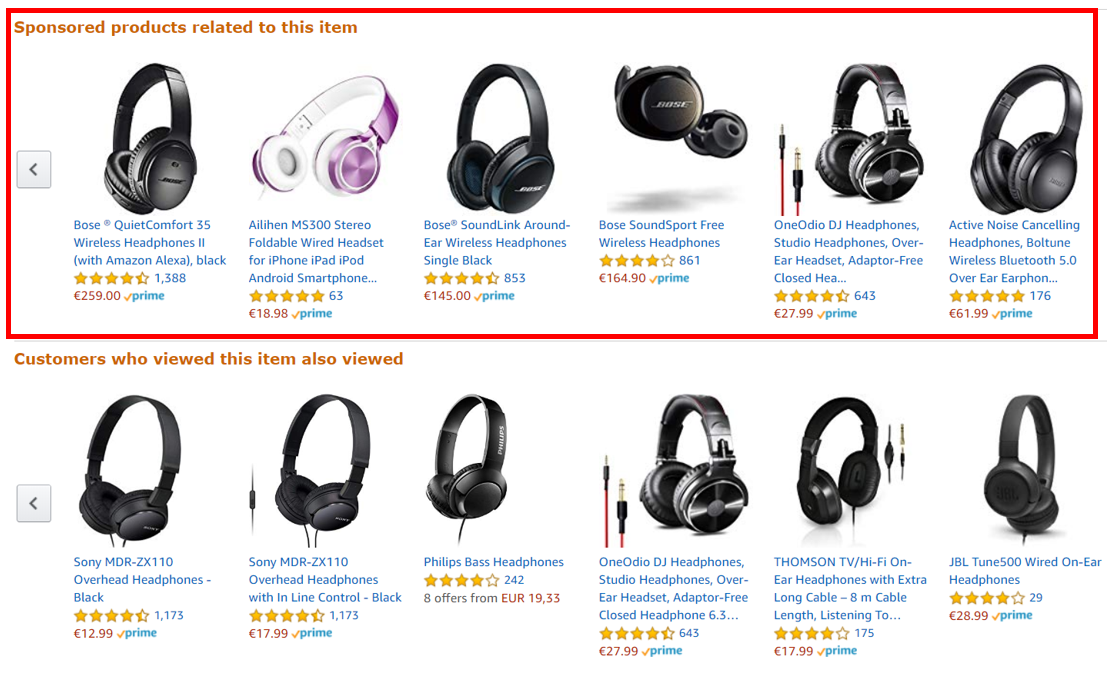Screen dimensions: 1116x683
Task: Open Sony MDR-ZX110 Overhead Headphones - Black
Action: tap(142, 580)
